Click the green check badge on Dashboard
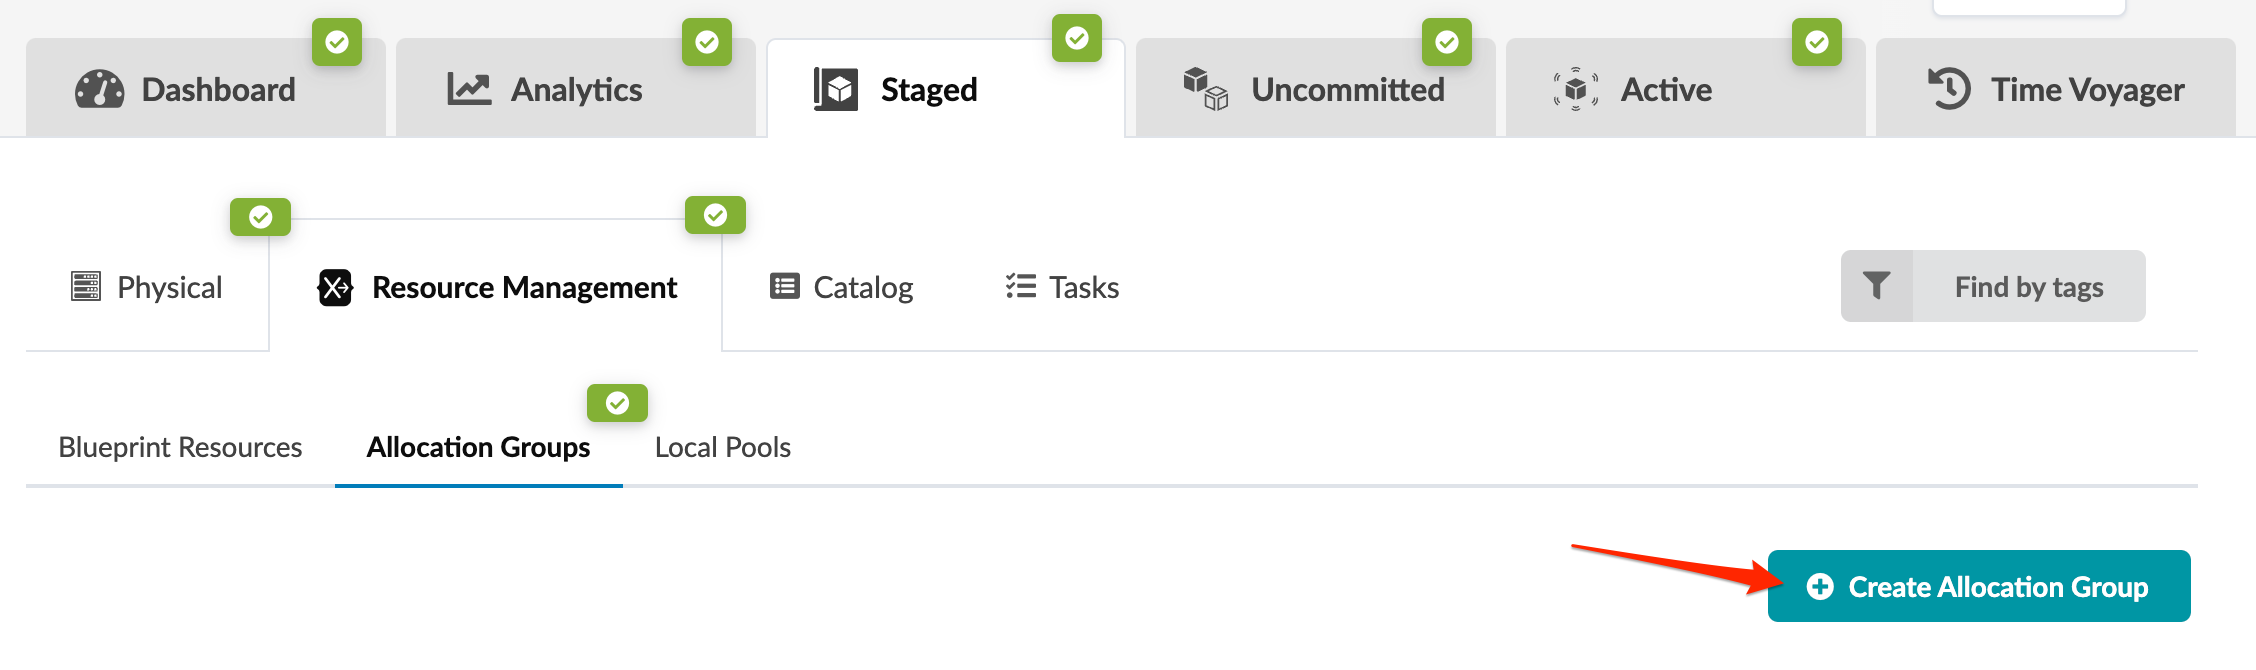Screen dimensions: 2256x670 point(337,42)
